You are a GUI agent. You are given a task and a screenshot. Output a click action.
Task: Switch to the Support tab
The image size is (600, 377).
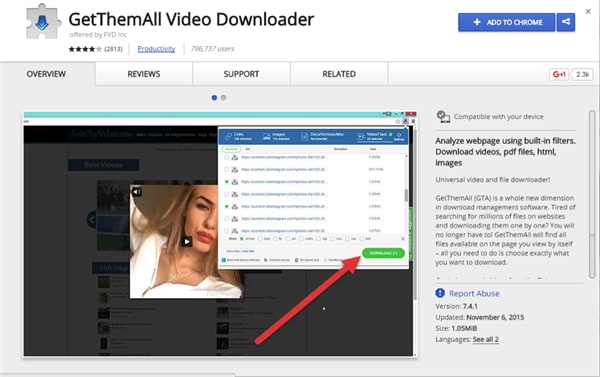241,74
